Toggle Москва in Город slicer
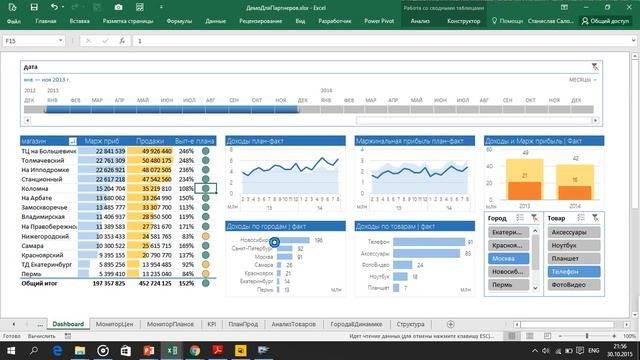This screenshot has height=360, width=640. 508,258
